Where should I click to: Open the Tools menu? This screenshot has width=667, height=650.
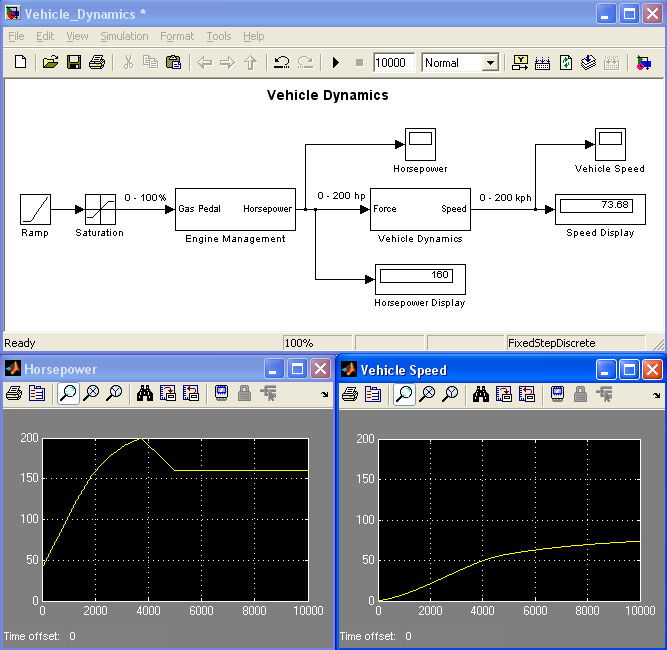coord(219,37)
